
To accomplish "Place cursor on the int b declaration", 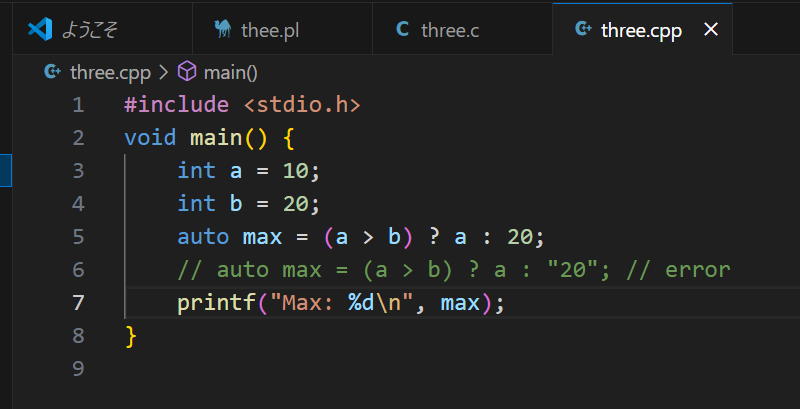I will [247, 204].
